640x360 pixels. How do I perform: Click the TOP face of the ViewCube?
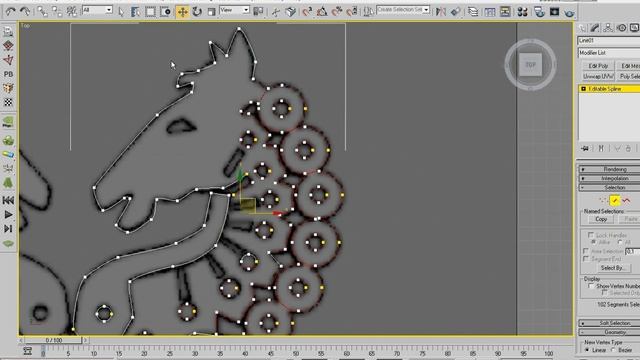click(530, 64)
